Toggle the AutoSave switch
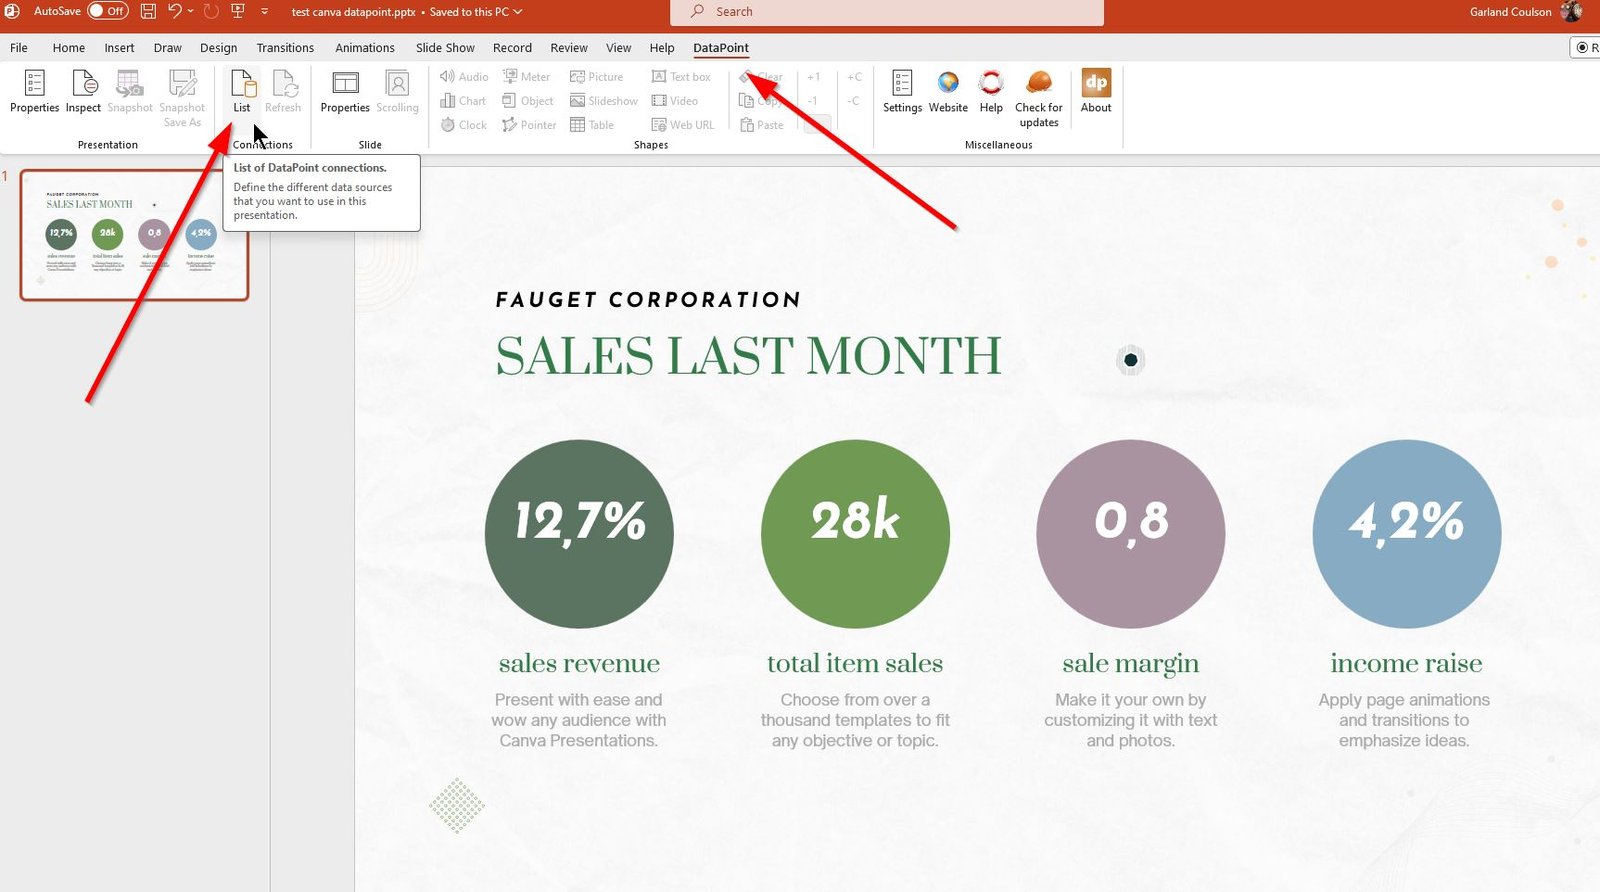Image resolution: width=1600 pixels, height=892 pixels. click(107, 12)
